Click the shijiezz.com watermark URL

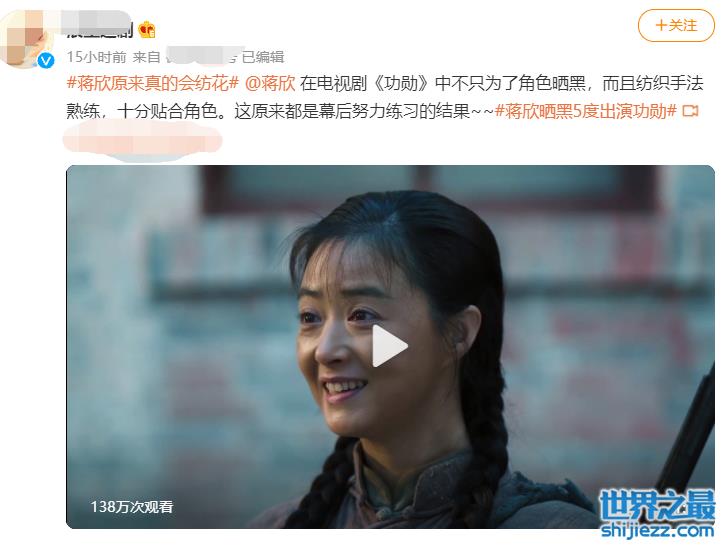click(657, 530)
